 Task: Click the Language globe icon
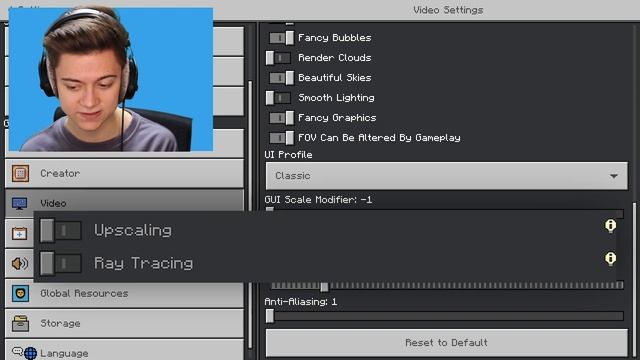tap(30, 353)
